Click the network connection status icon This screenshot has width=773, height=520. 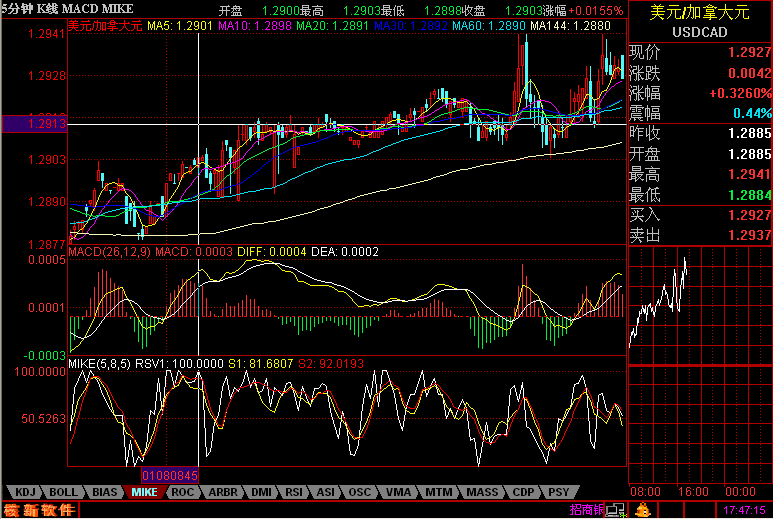click(615, 510)
